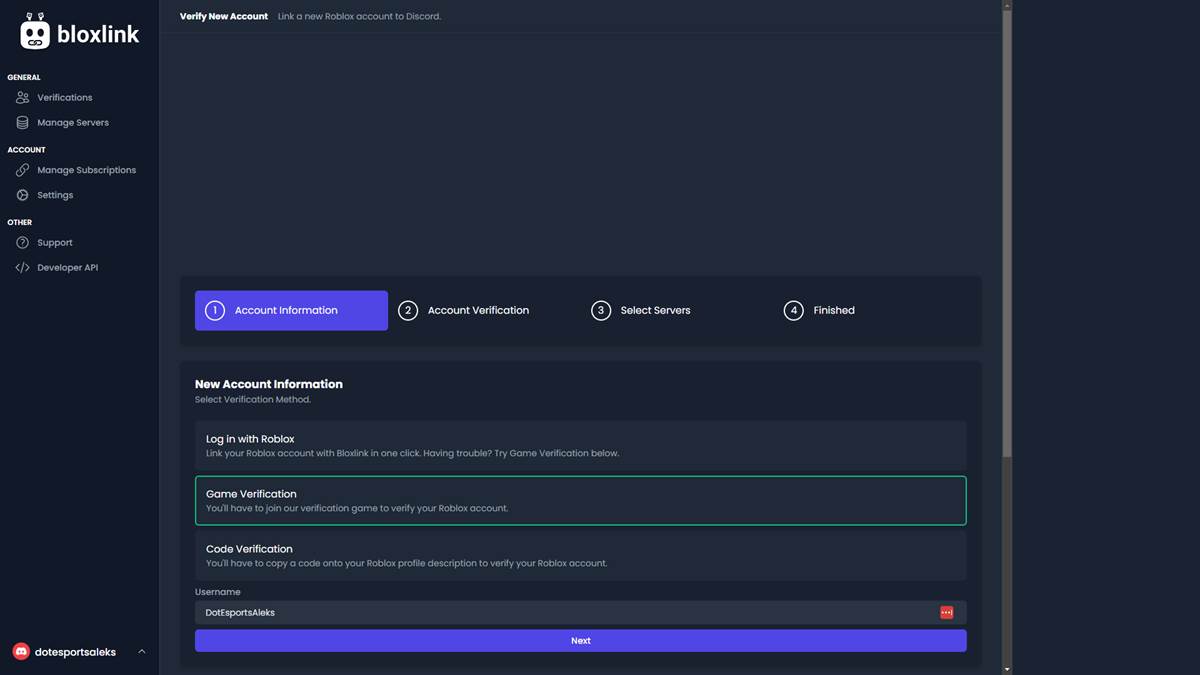This screenshot has height=675, width=1200.
Task: Click the Verifications people icon
Action: coord(22,98)
